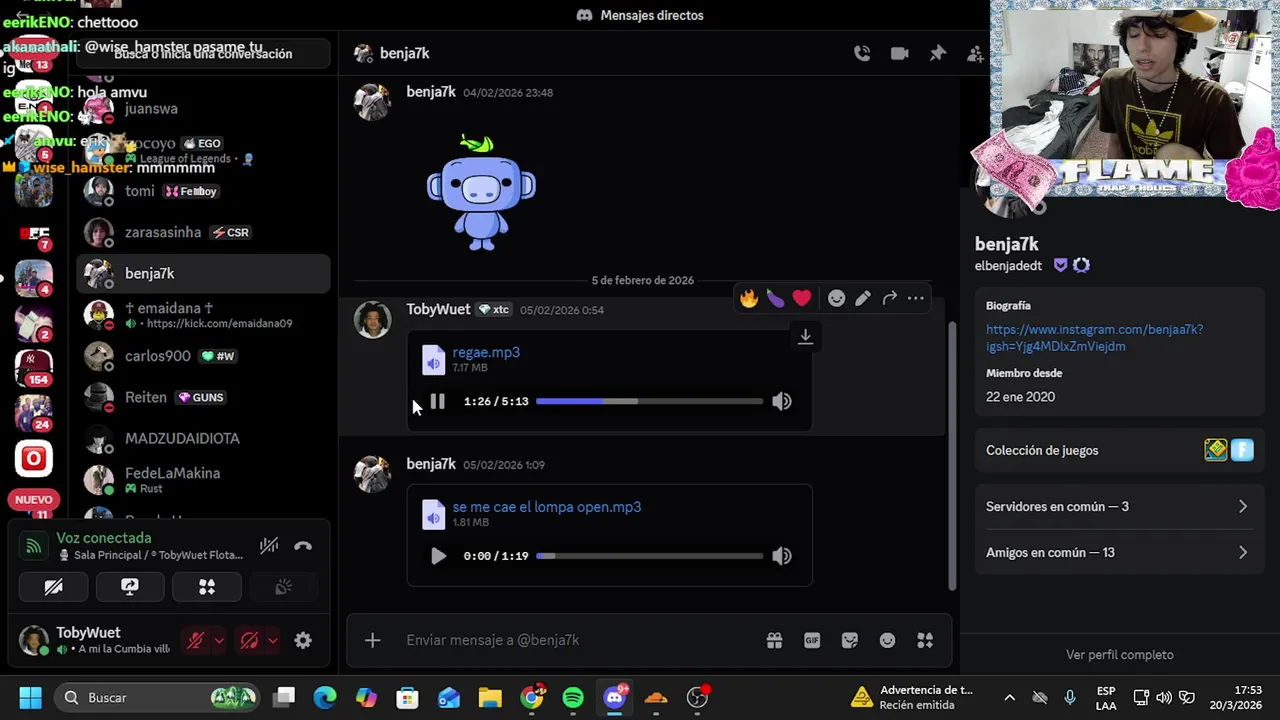React with the red heart emoji
The height and width of the screenshot is (720, 1280).
pyautogui.click(x=802, y=298)
